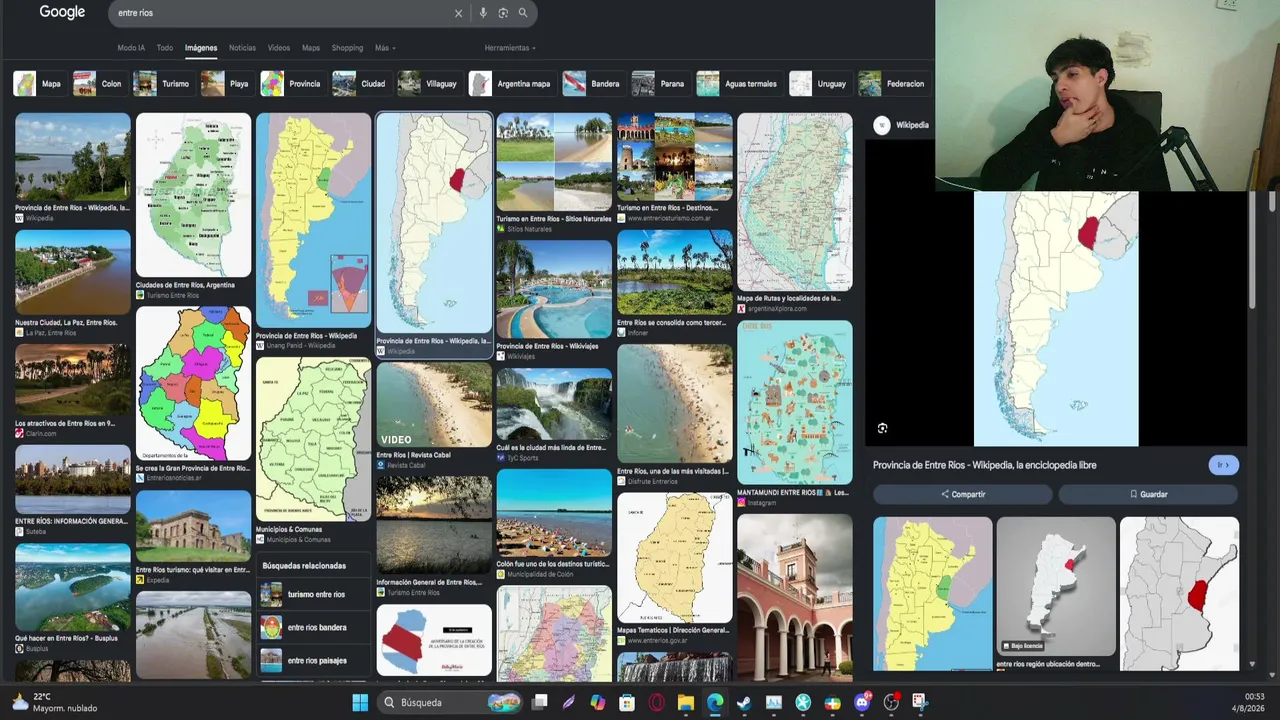The image size is (1280, 720).
Task: Filter images by the Colon chip
Action: 98,84
